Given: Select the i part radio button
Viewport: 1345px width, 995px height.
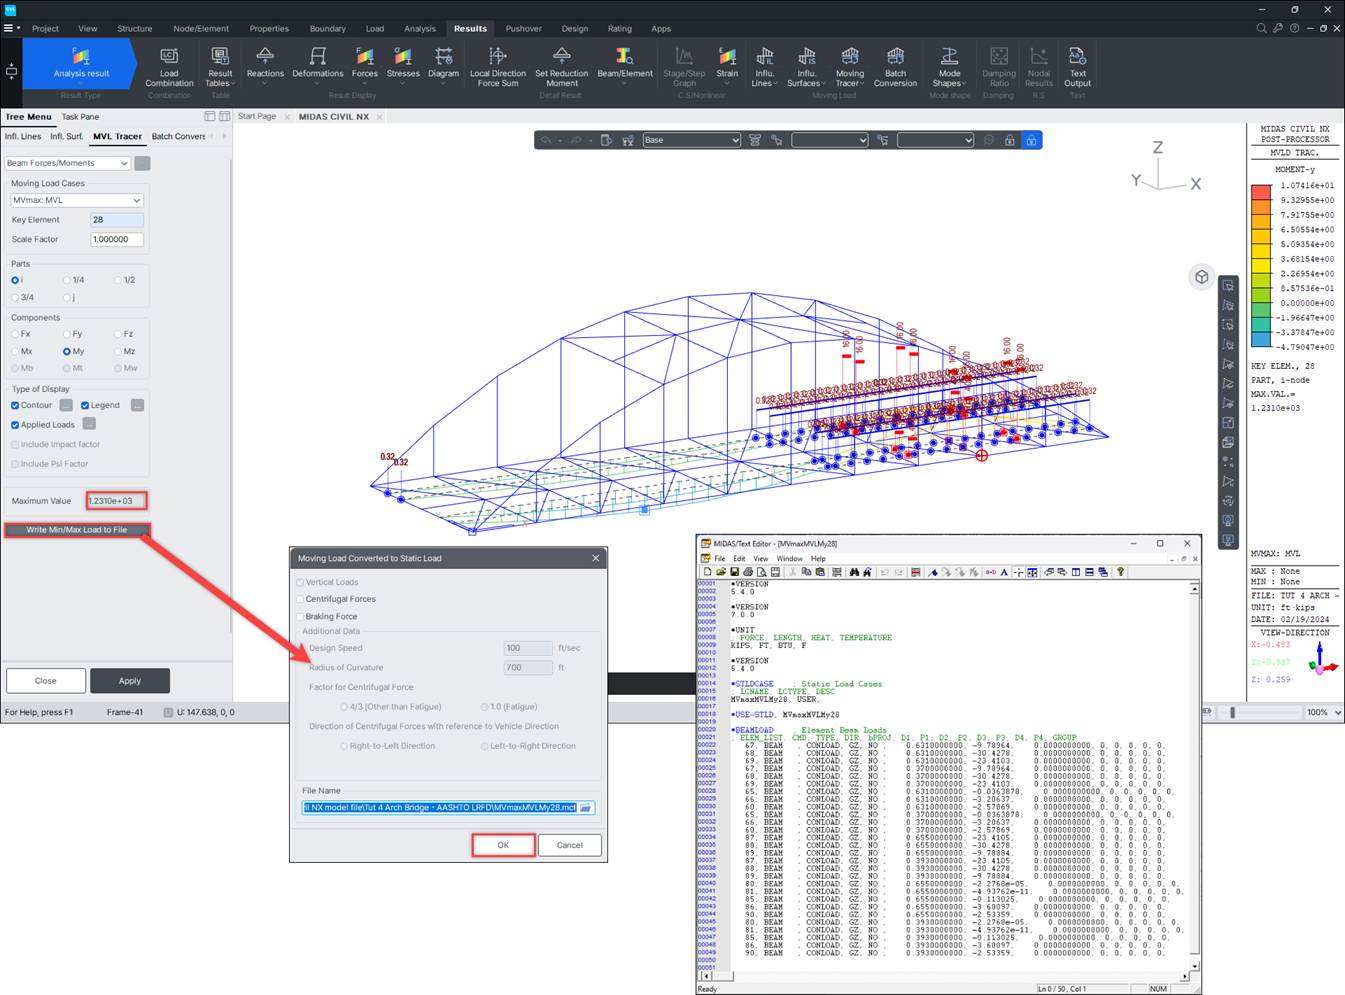Looking at the screenshot, I should (x=15, y=280).
